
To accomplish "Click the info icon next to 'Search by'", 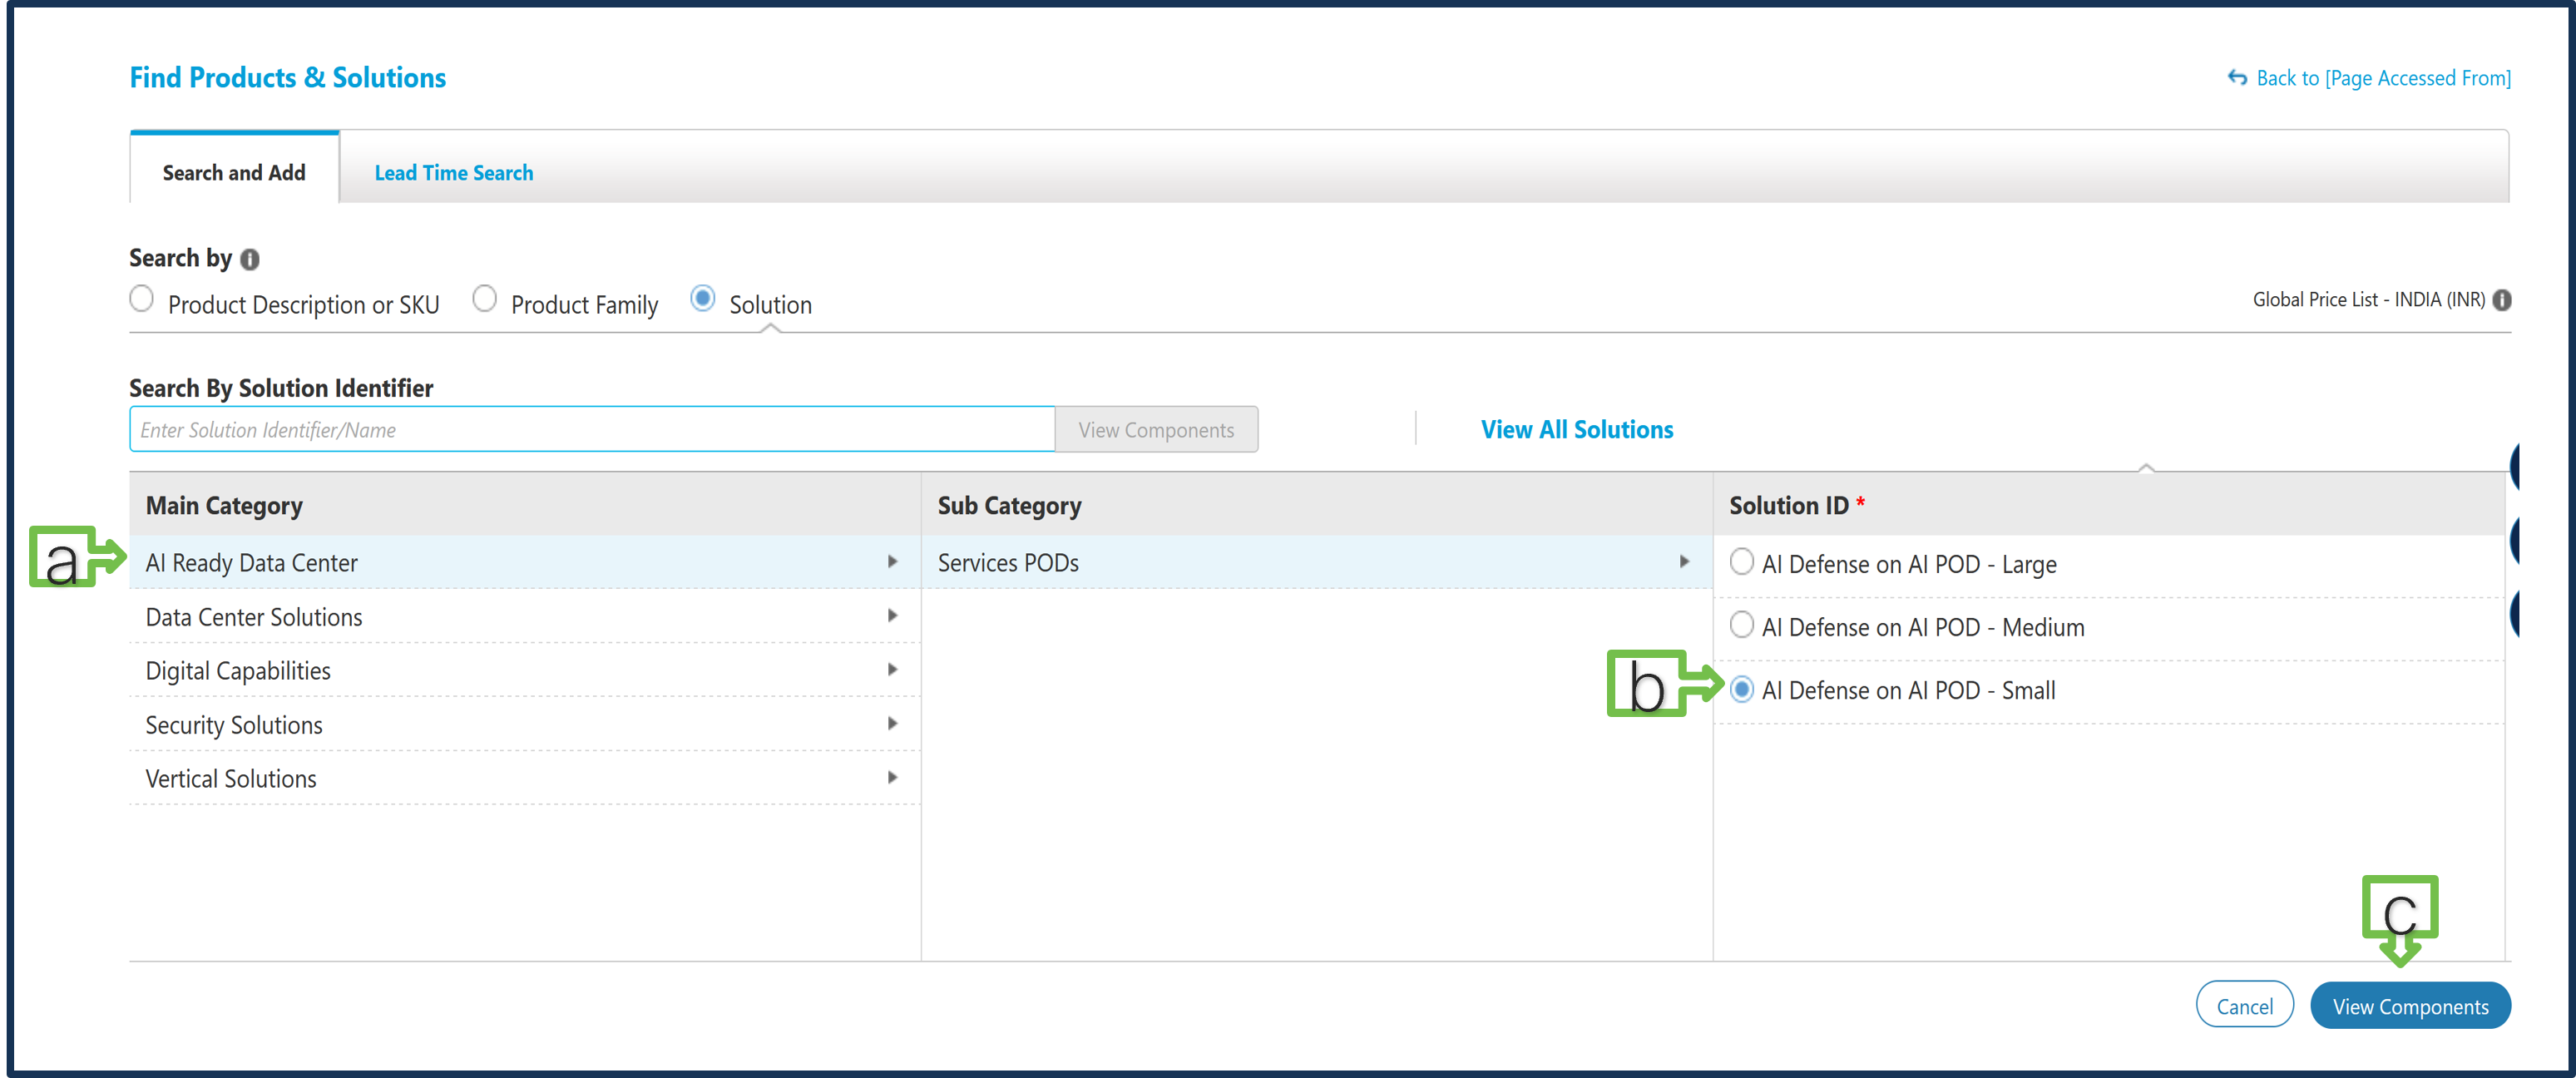I will coord(250,258).
